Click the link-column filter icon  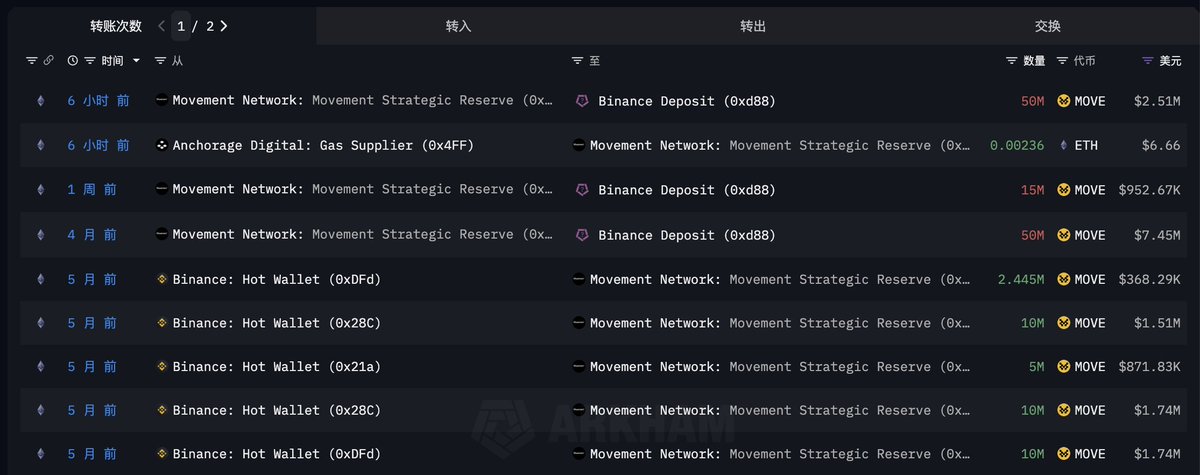coord(32,61)
